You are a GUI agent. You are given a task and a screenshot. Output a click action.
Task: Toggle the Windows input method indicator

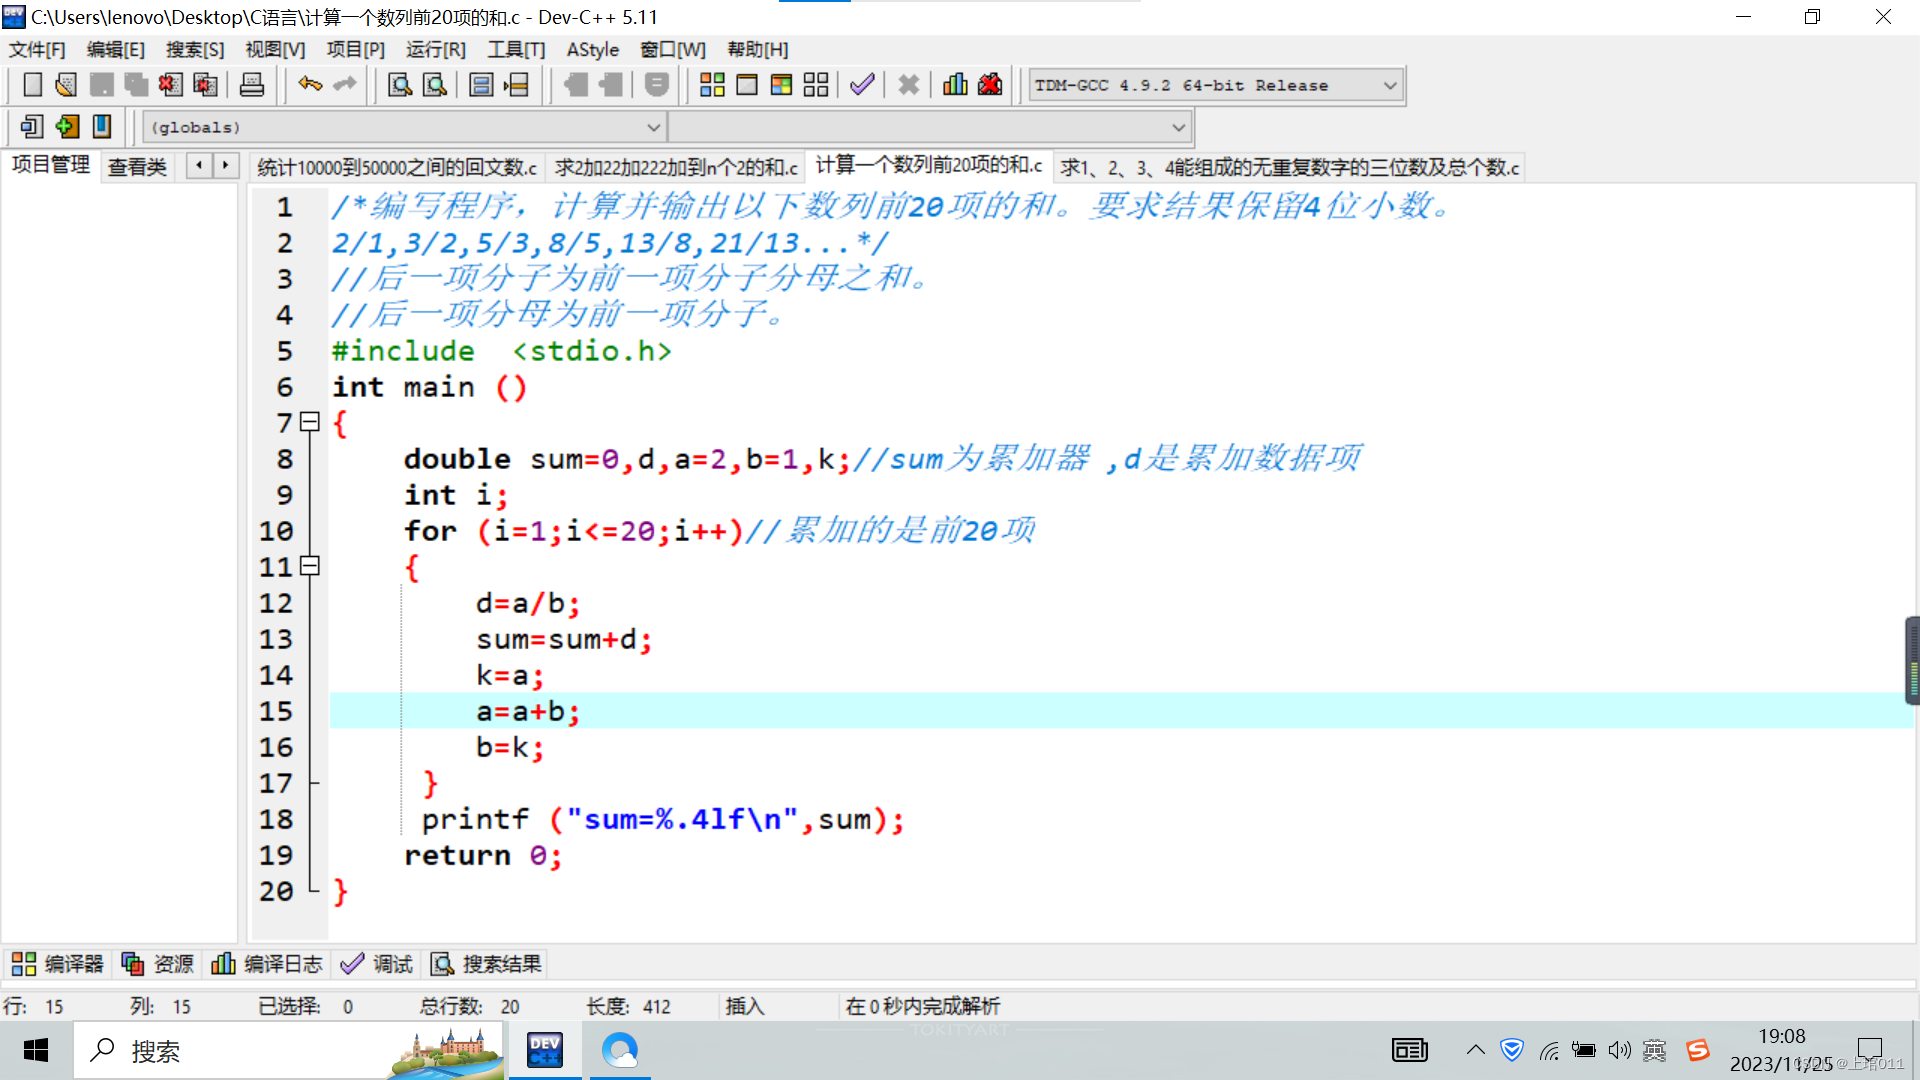click(1654, 1050)
